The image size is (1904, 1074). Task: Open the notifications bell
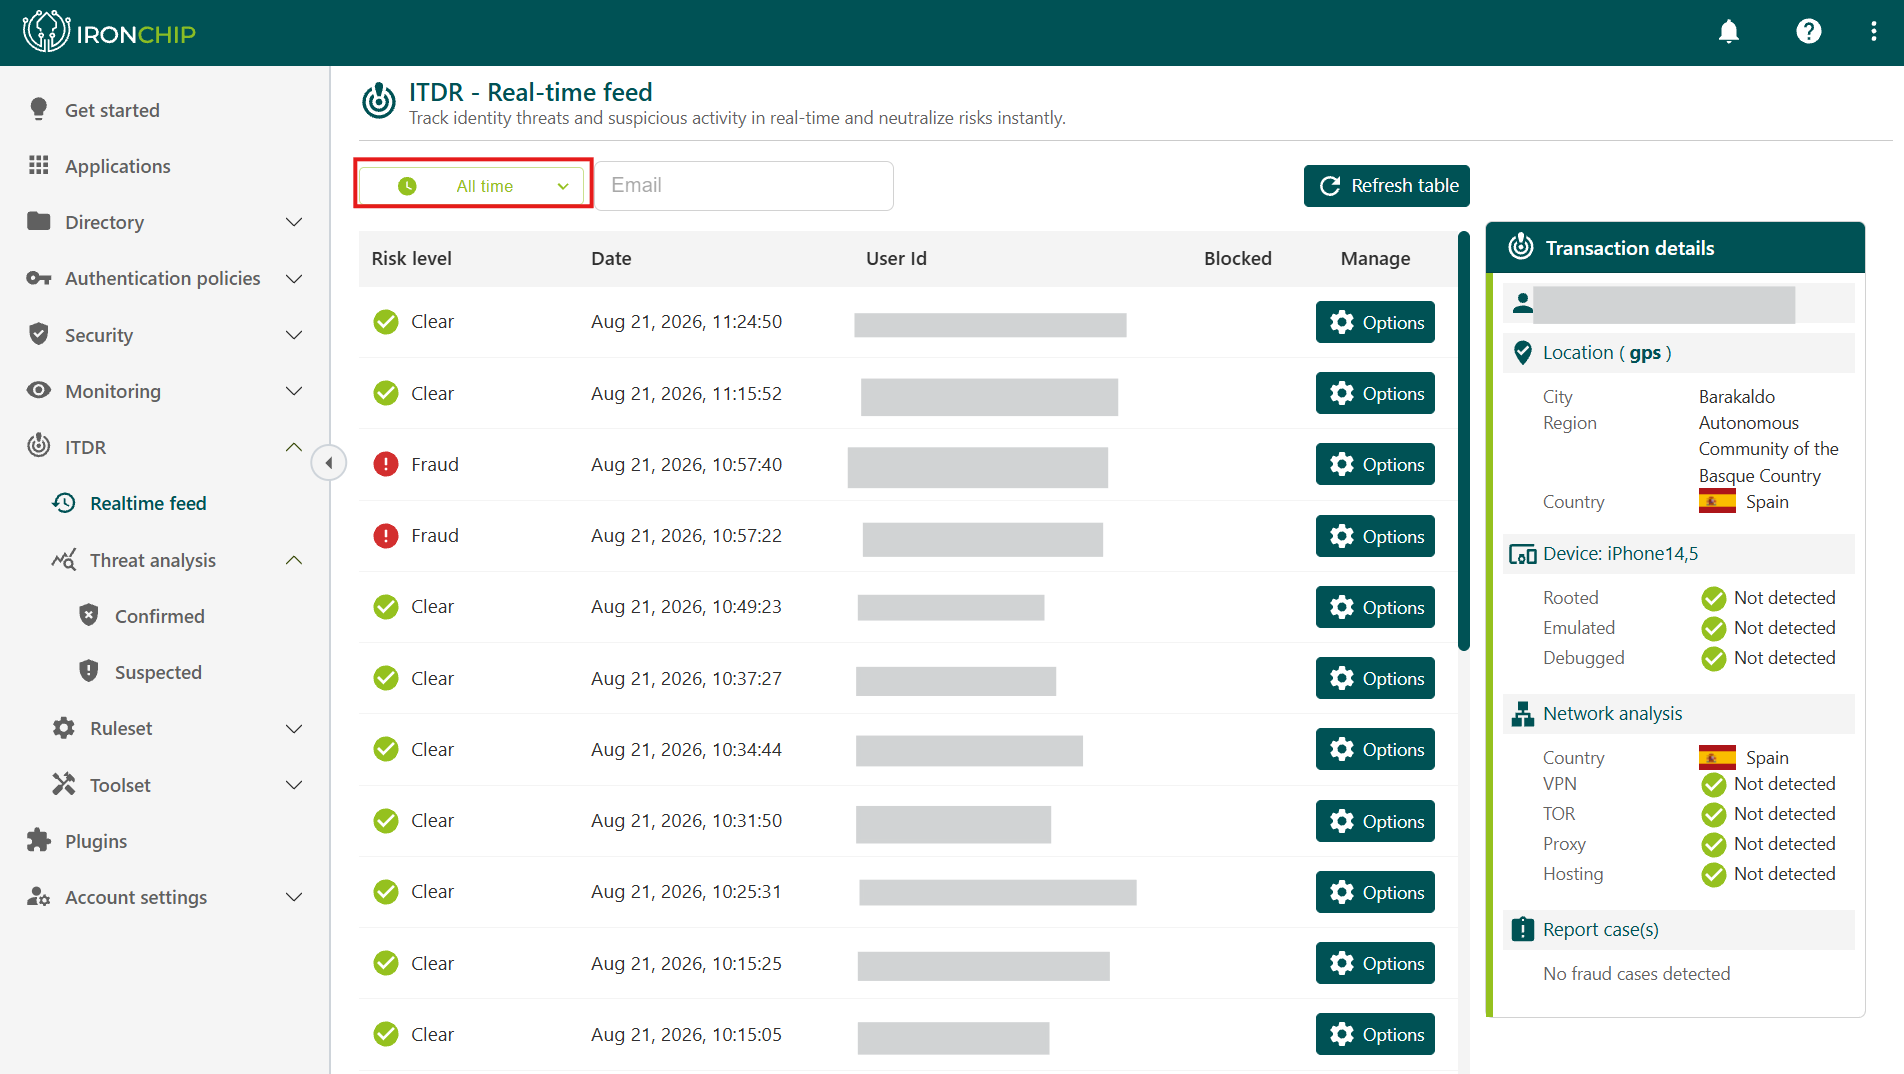1729,32
